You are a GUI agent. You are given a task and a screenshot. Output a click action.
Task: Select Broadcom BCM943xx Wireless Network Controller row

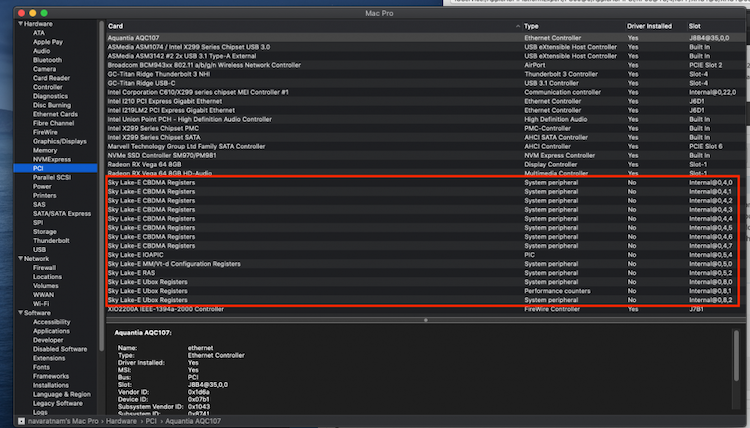[x=425, y=65]
